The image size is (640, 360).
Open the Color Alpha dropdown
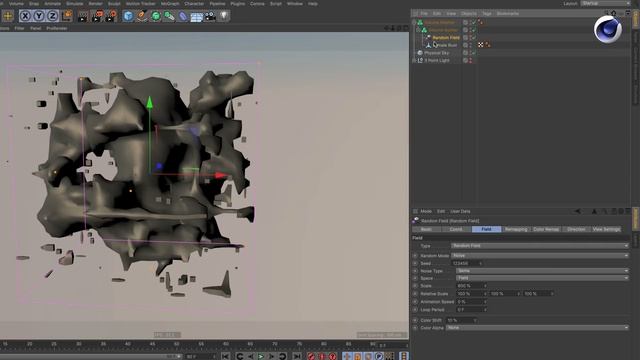pos(537,328)
